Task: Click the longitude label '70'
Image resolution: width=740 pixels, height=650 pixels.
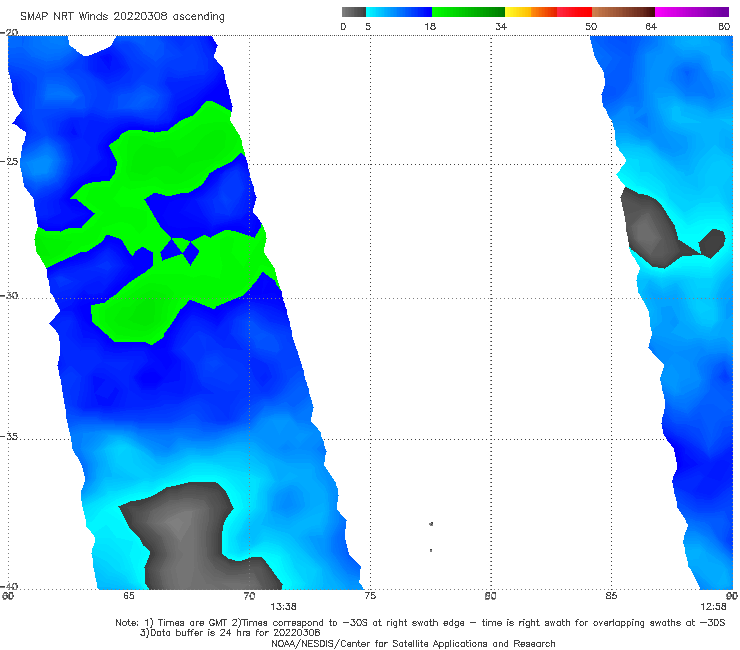Action: click(249, 596)
